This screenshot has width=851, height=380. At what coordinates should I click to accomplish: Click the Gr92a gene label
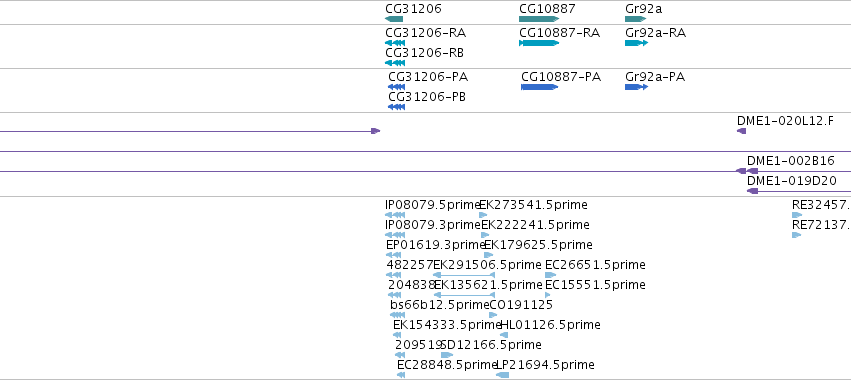pyautogui.click(x=644, y=9)
